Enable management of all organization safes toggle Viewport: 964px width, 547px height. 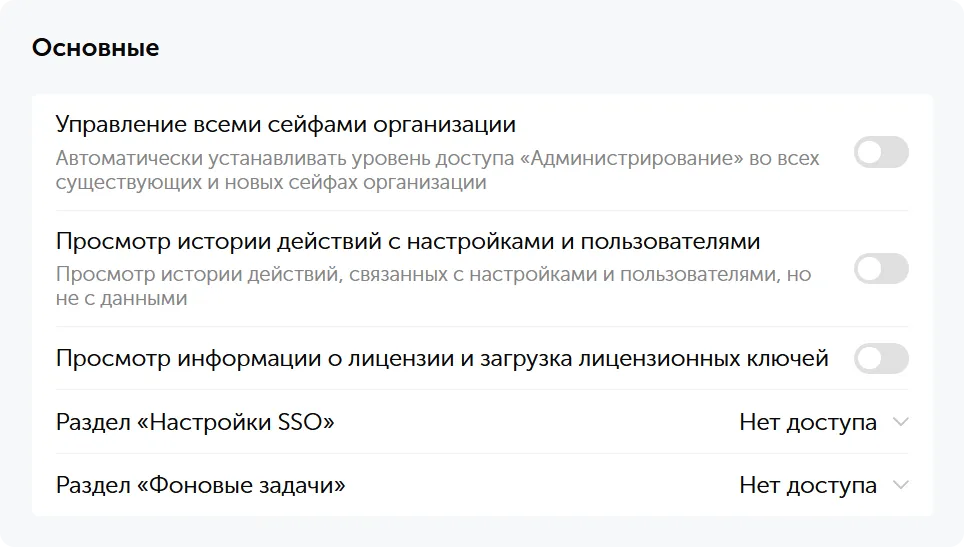(x=881, y=153)
